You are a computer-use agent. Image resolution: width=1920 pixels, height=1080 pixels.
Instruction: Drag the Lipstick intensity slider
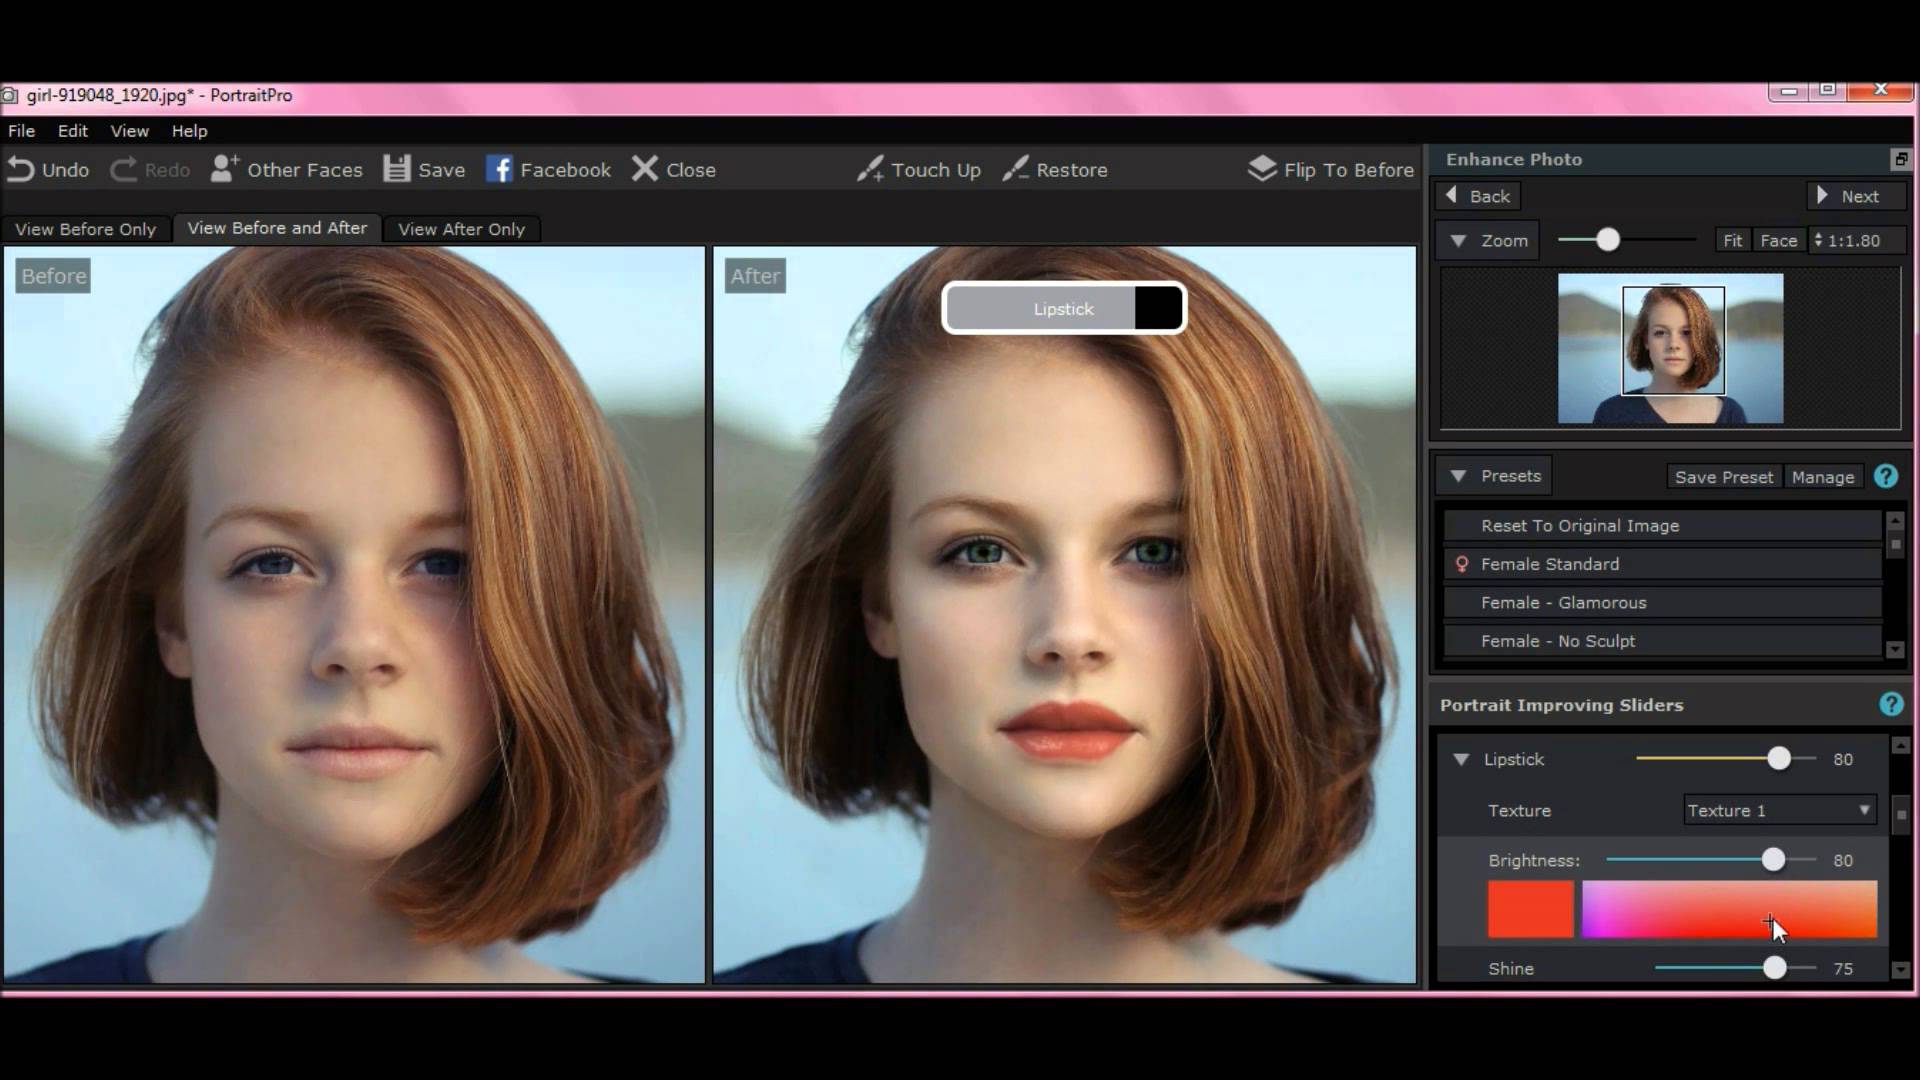click(x=1778, y=758)
